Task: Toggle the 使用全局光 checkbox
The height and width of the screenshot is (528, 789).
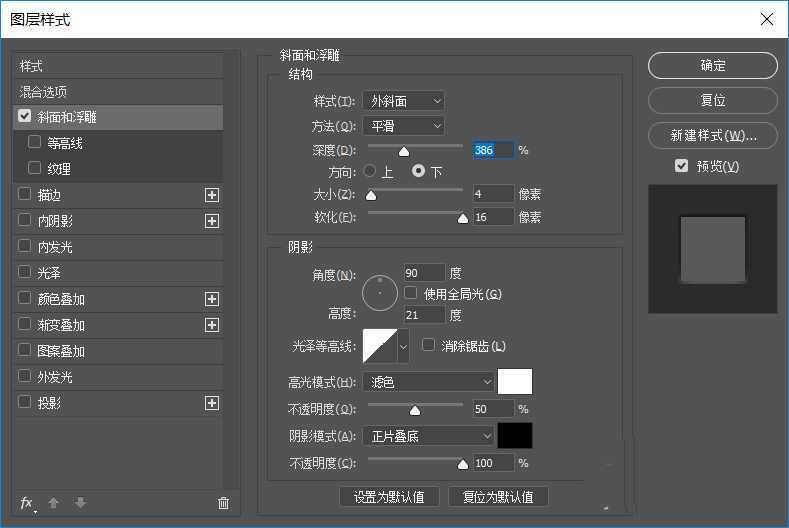Action: point(411,294)
